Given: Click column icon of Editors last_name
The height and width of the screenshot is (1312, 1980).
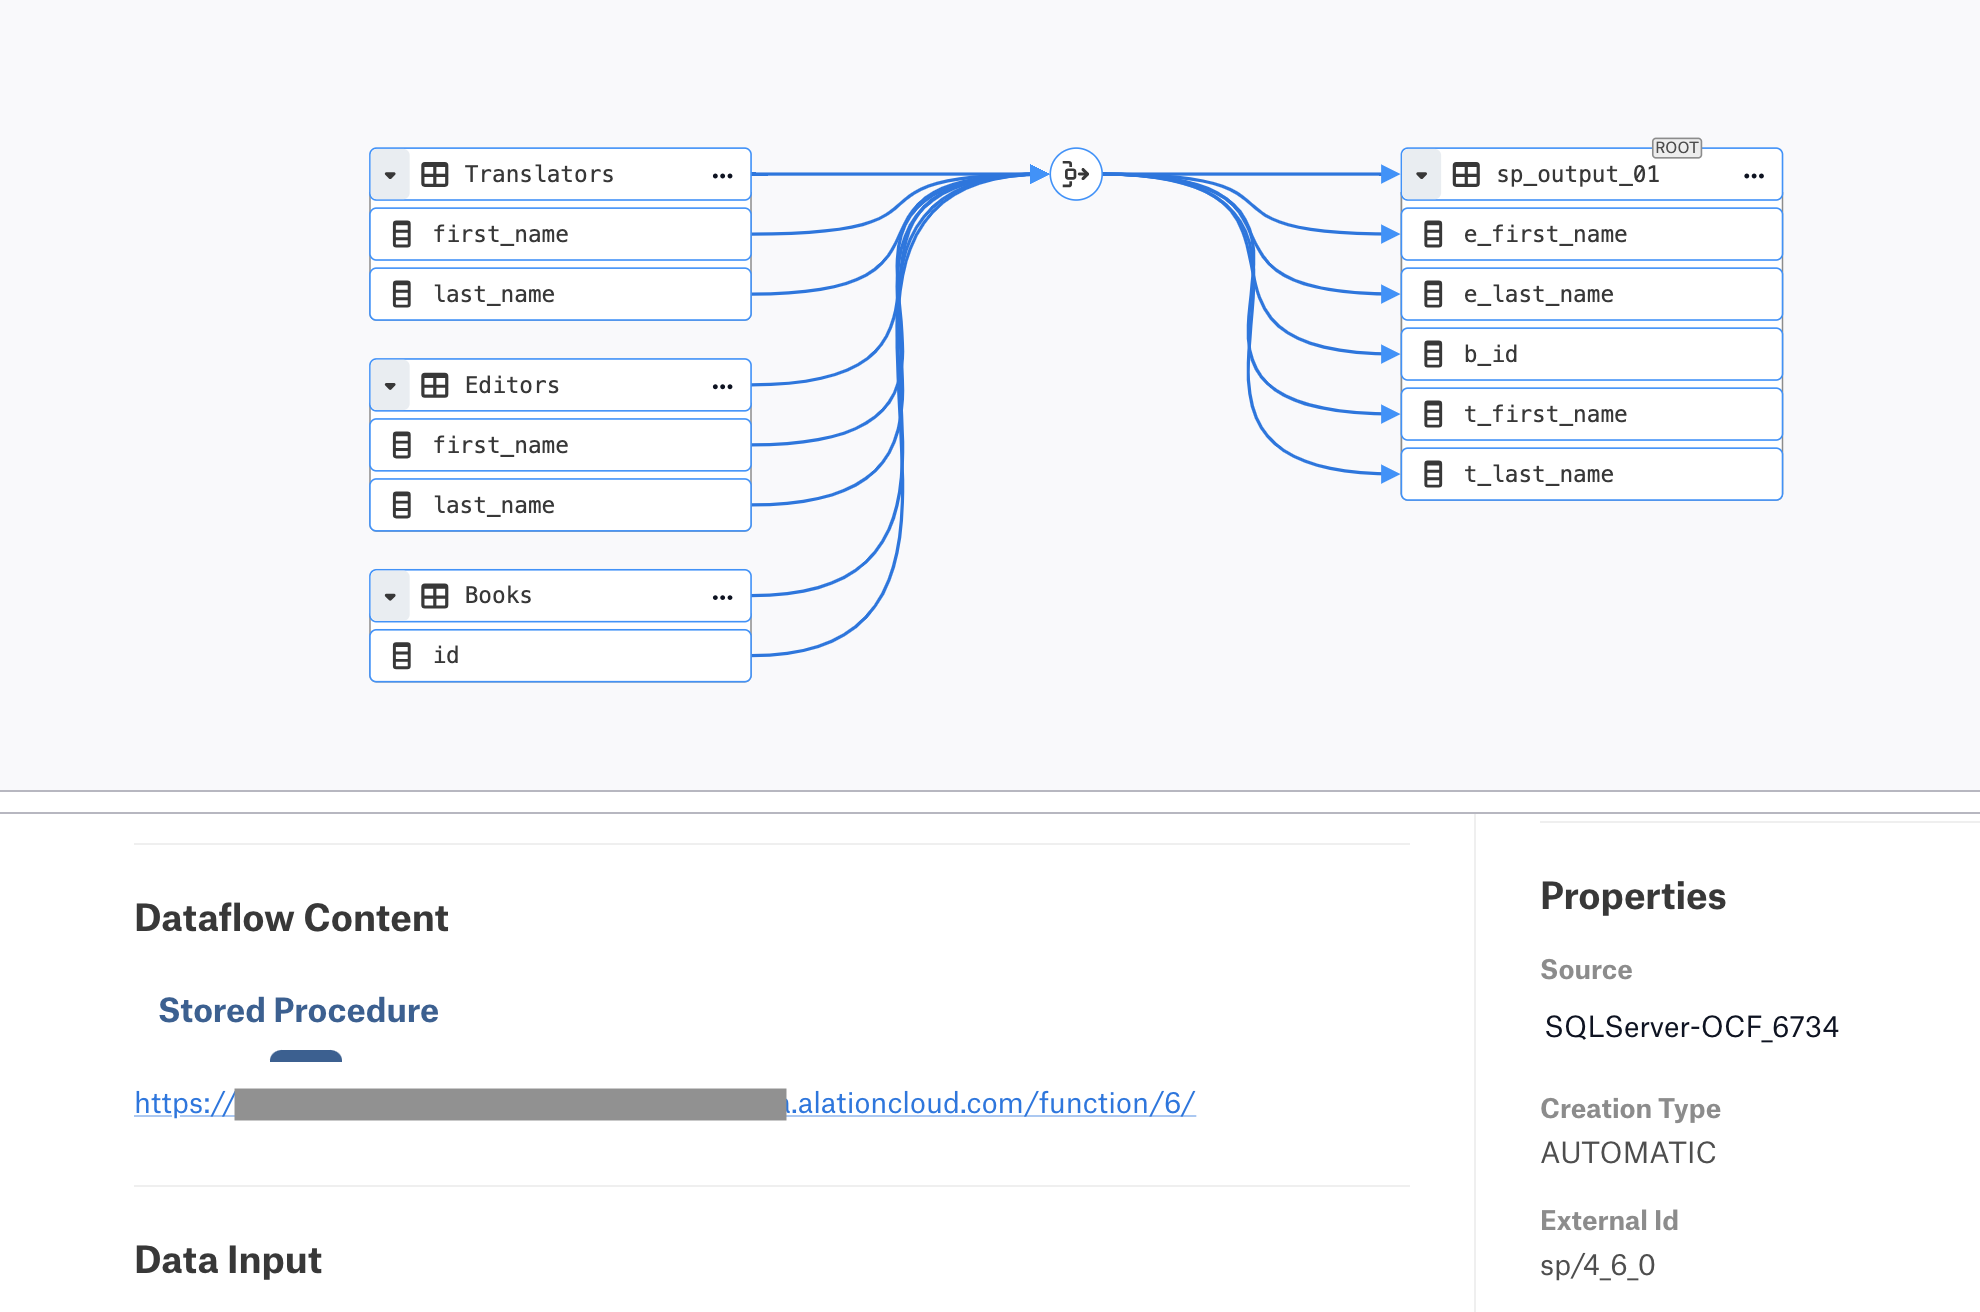Looking at the screenshot, I should (402, 505).
